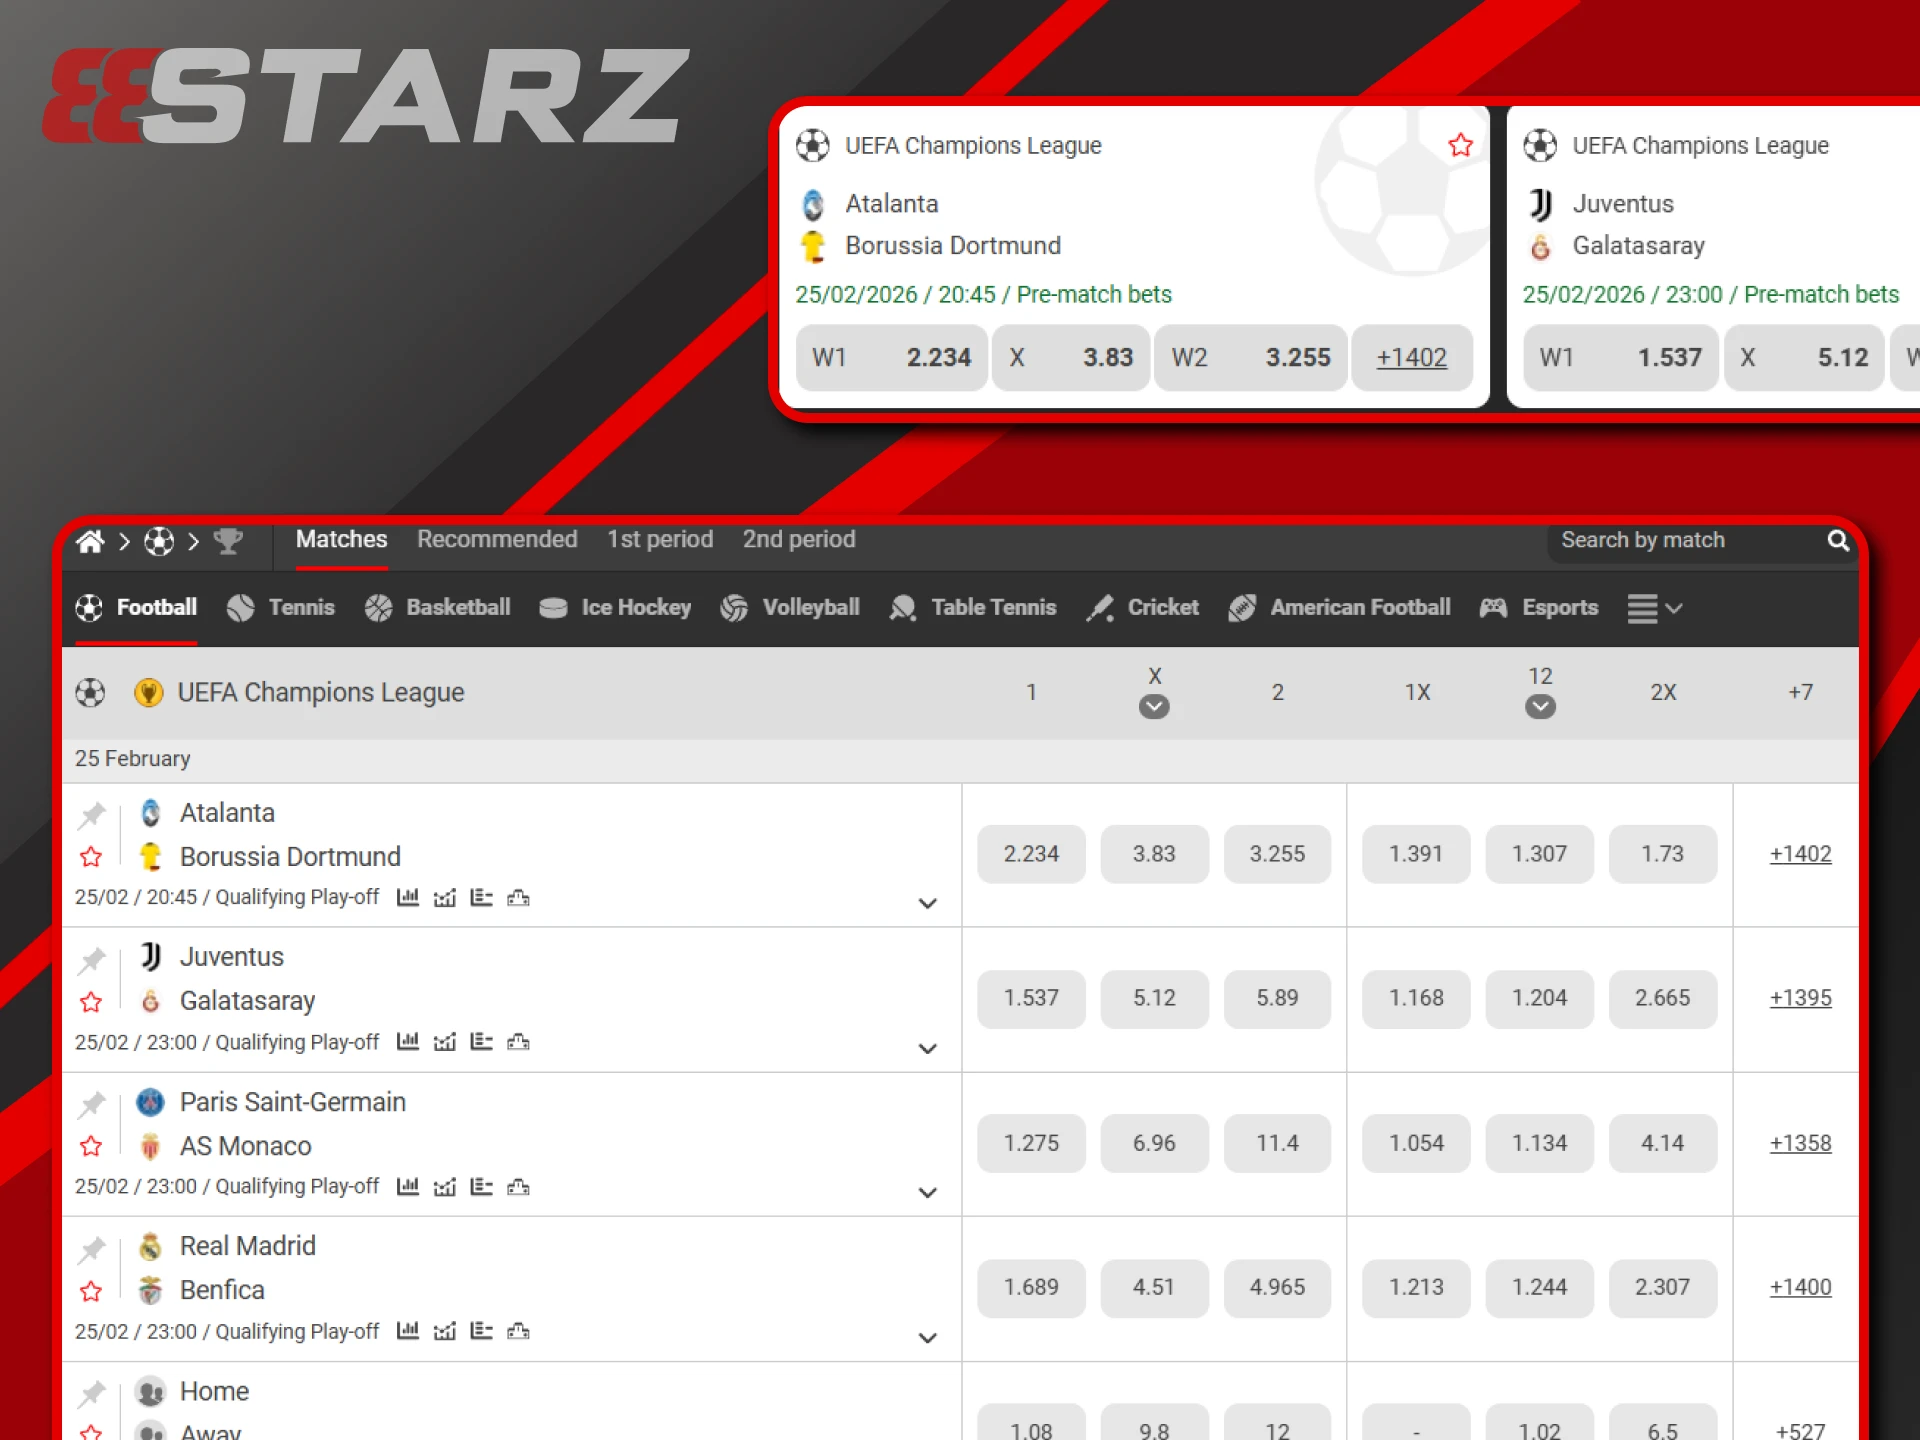Open dropdown under the 12 column header
Viewport: 1920px width, 1440px height.
(x=1540, y=707)
